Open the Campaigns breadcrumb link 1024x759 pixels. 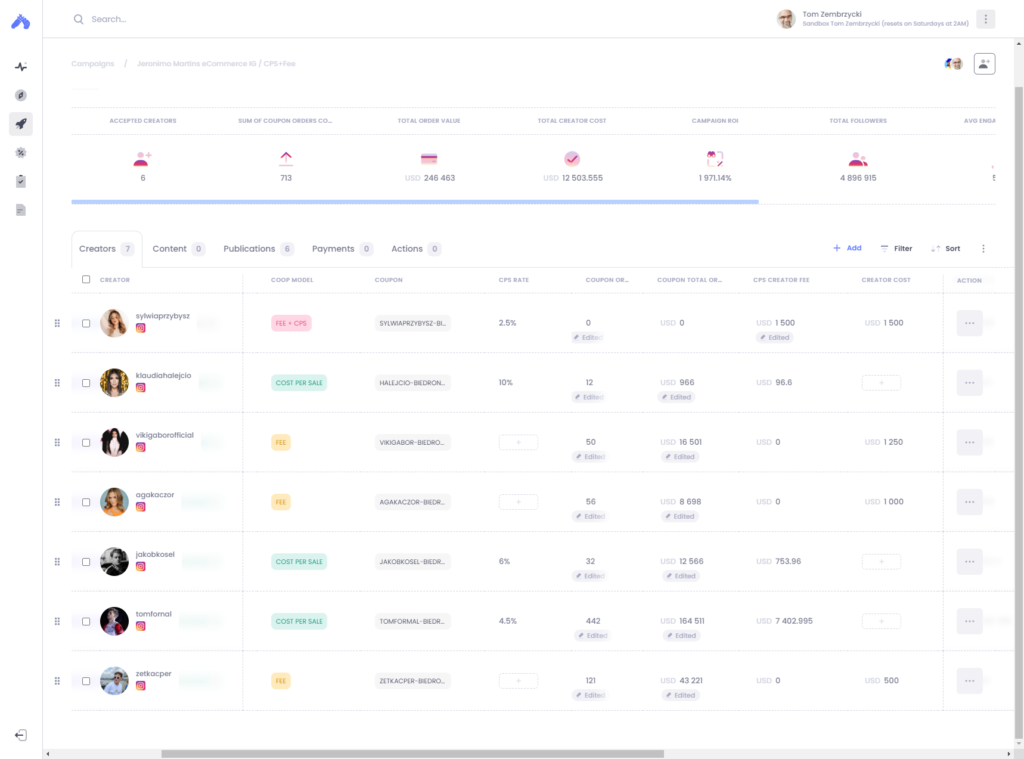click(x=92, y=63)
